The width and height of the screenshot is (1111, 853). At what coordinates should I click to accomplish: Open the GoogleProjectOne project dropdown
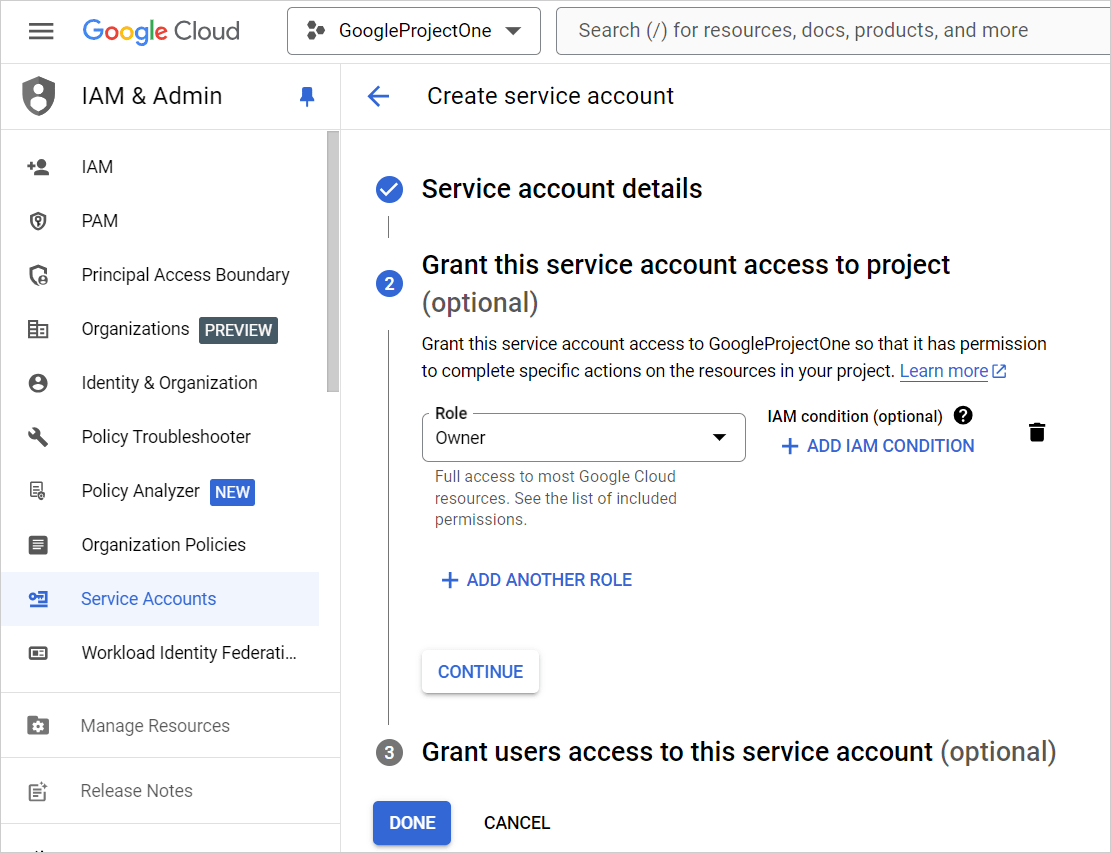[x=414, y=31]
